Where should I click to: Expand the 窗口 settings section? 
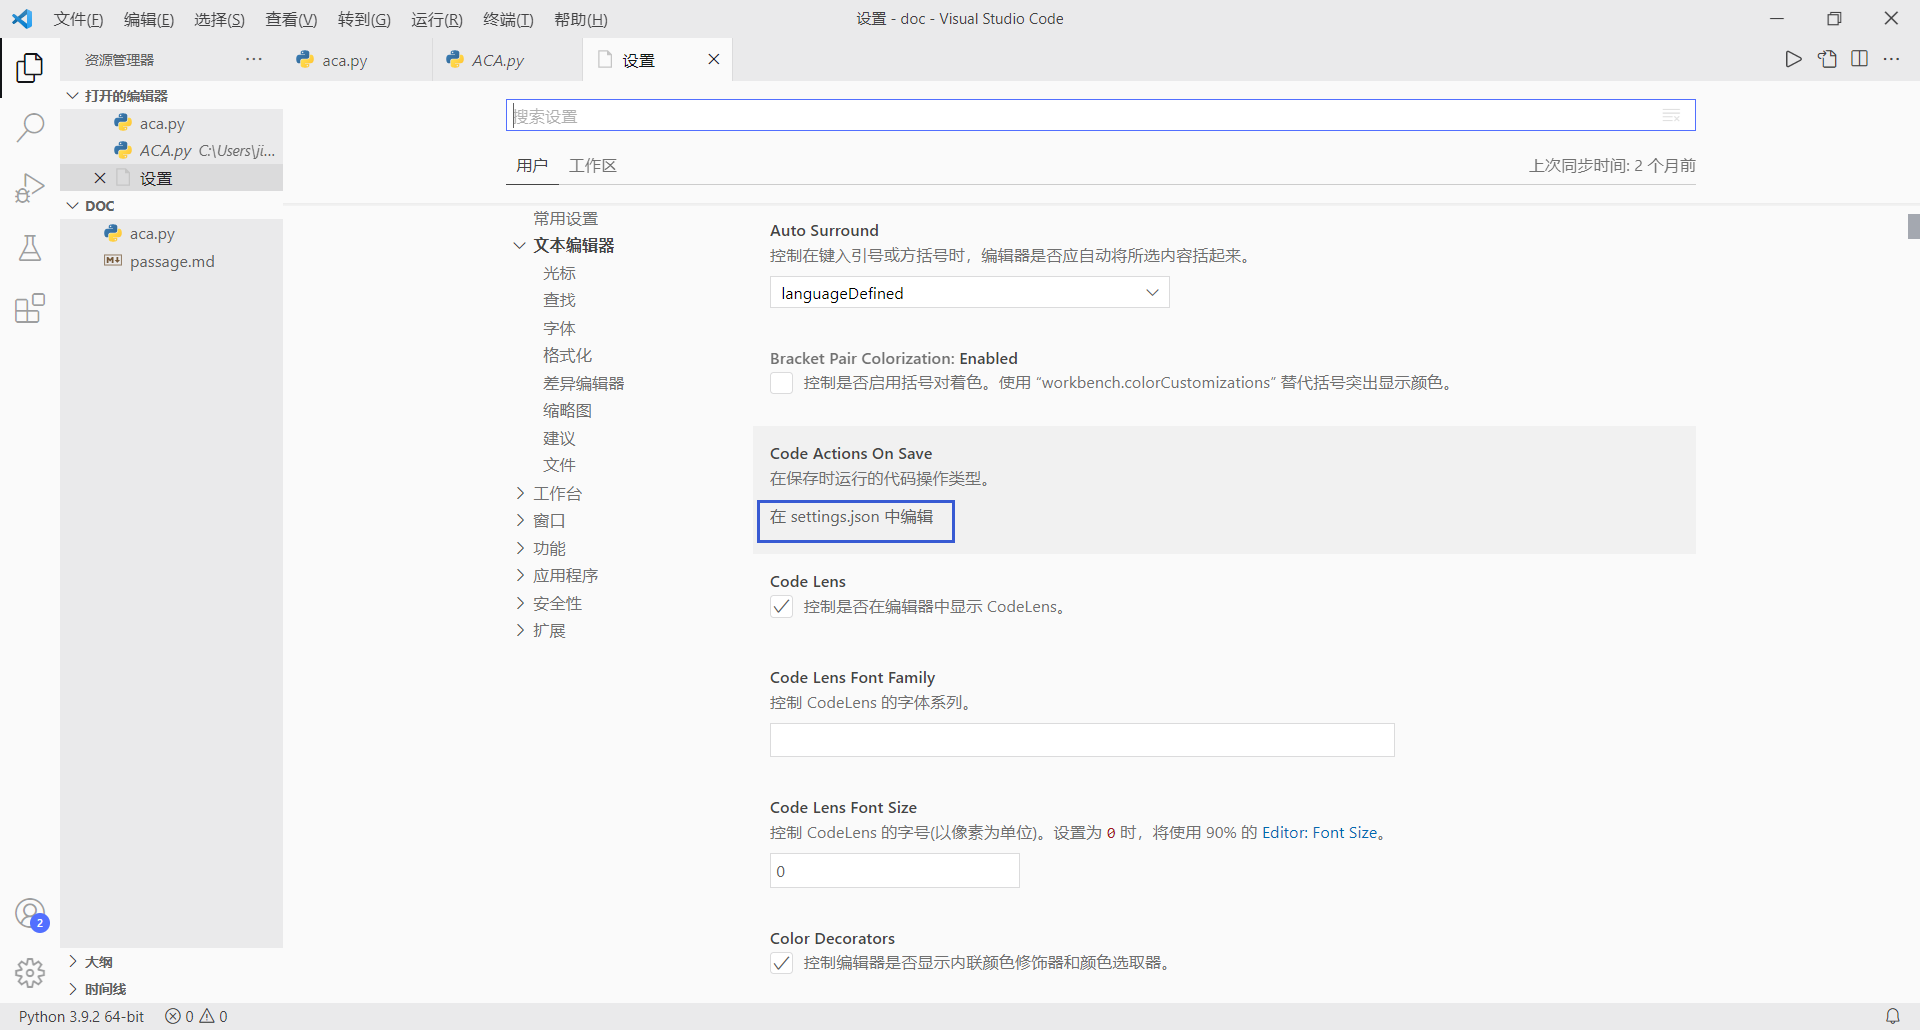[x=520, y=520]
